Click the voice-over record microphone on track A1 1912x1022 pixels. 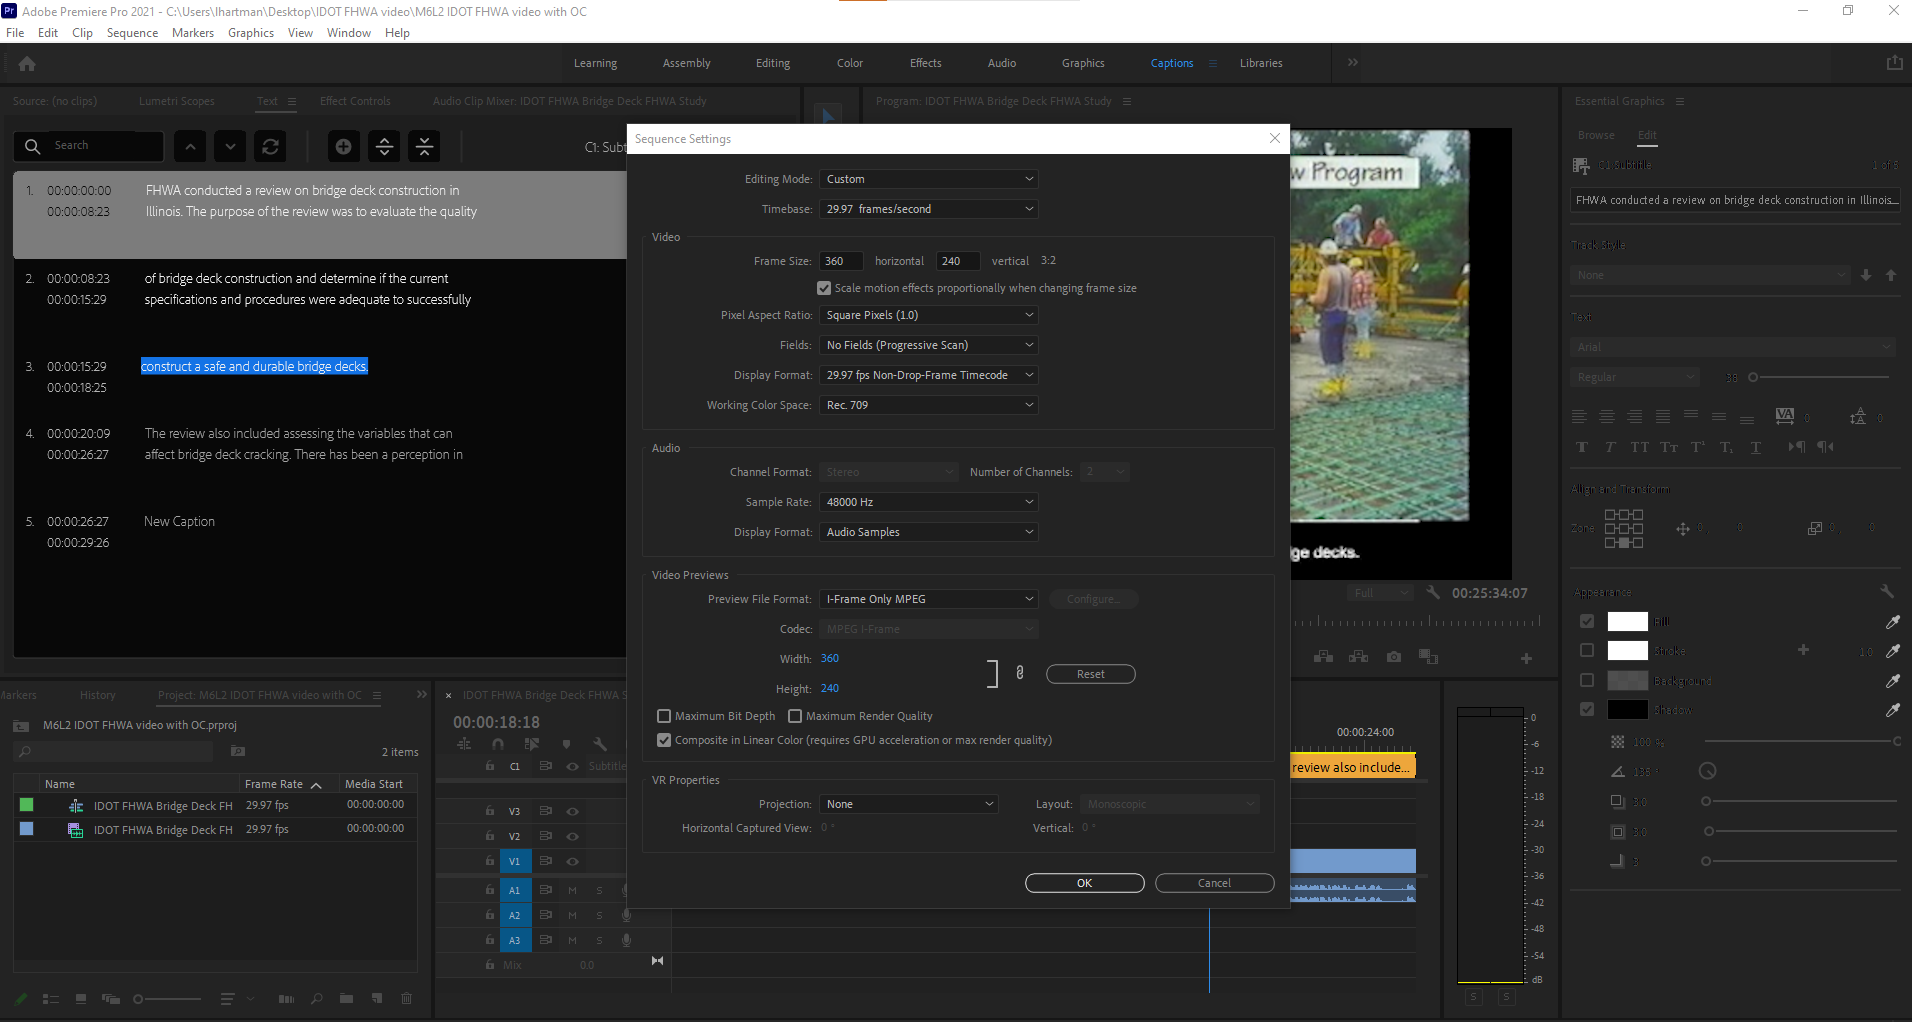(626, 890)
